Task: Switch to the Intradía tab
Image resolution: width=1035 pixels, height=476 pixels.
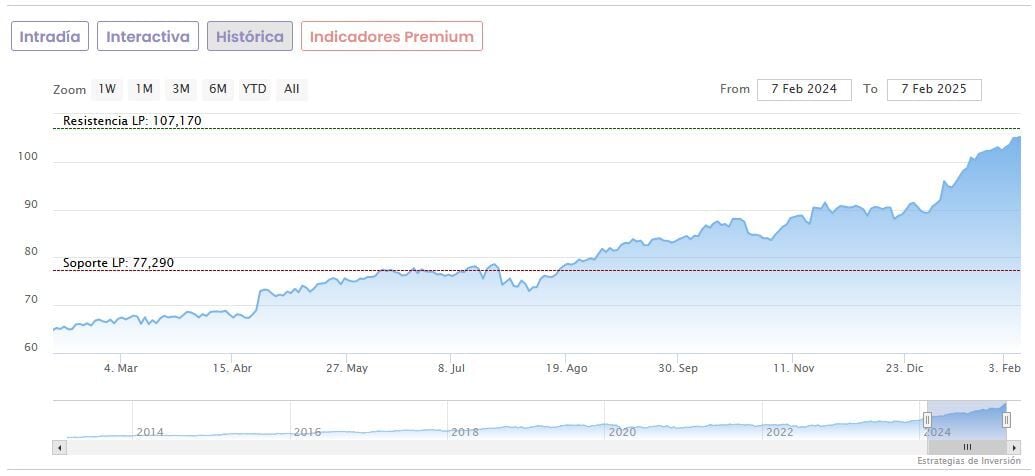Action: (50, 36)
